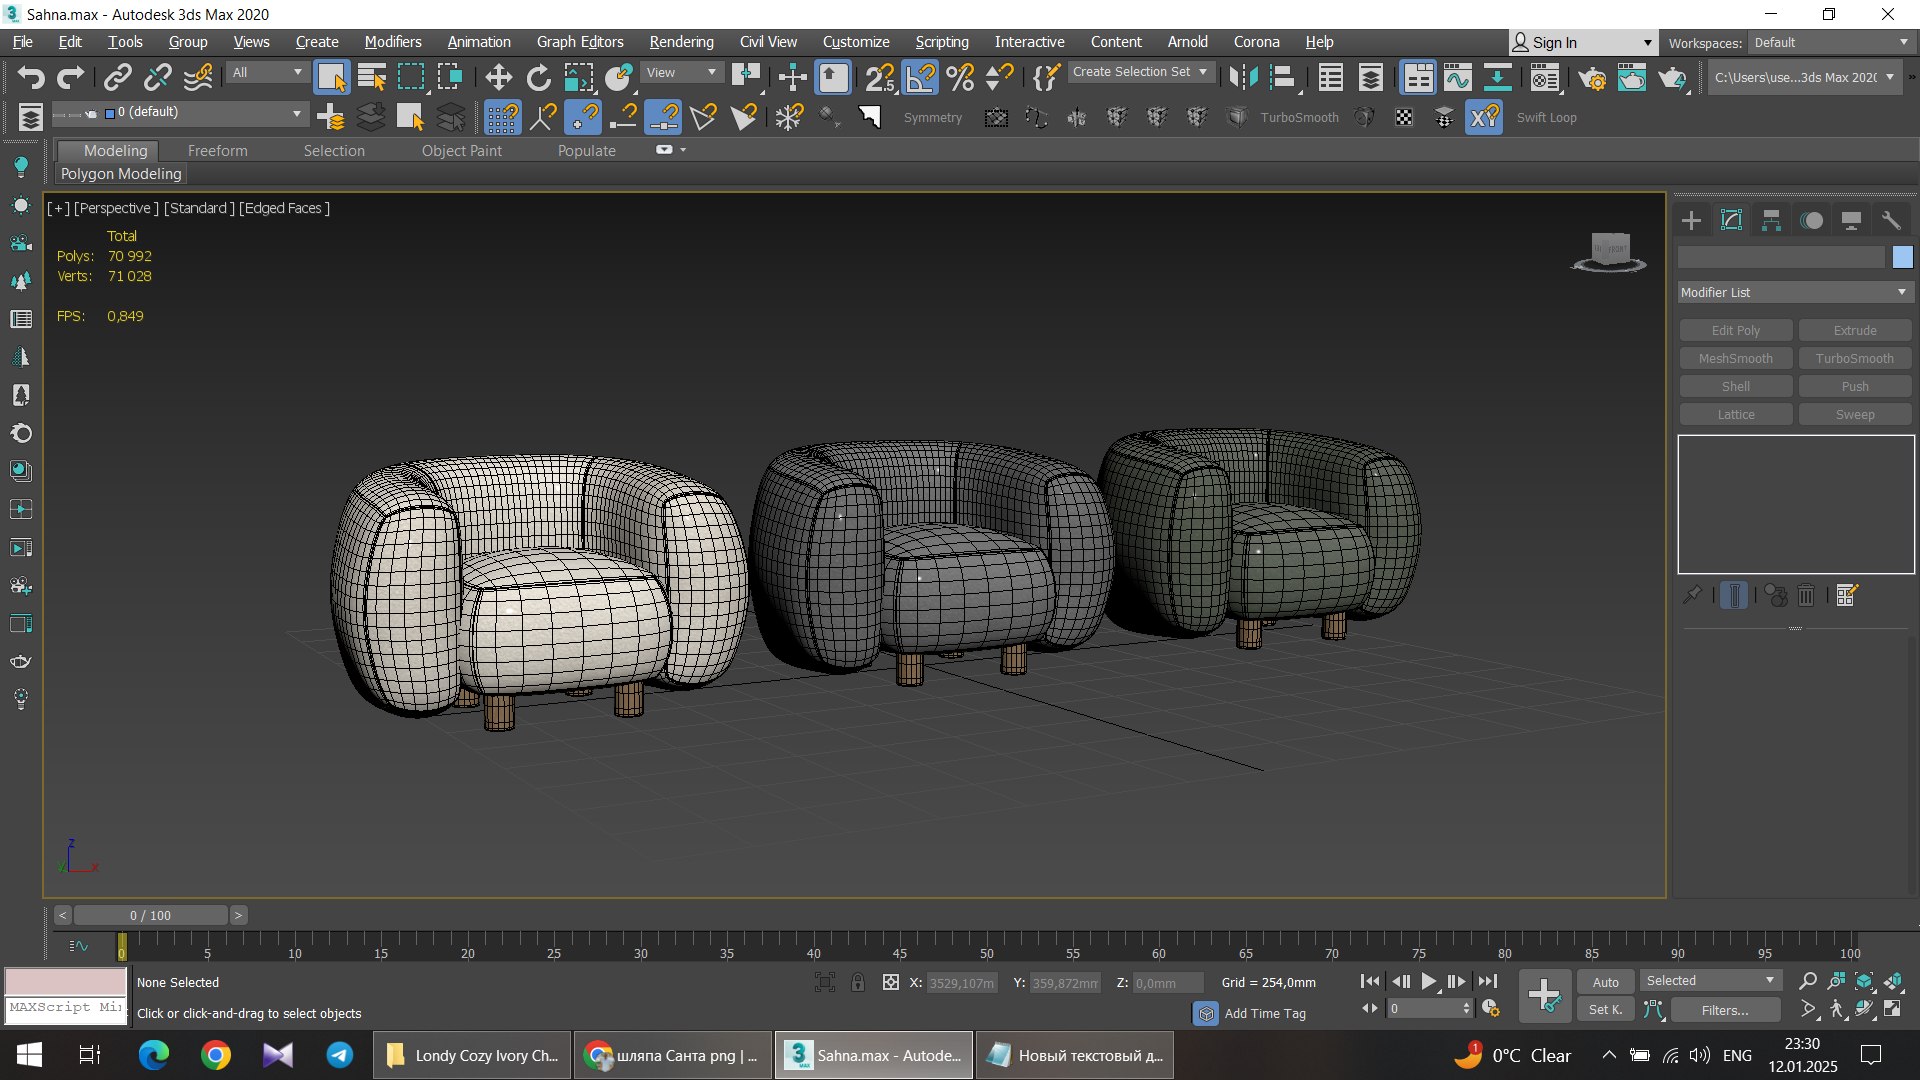
Task: Click the Redo arrow icon
Action: [71, 77]
